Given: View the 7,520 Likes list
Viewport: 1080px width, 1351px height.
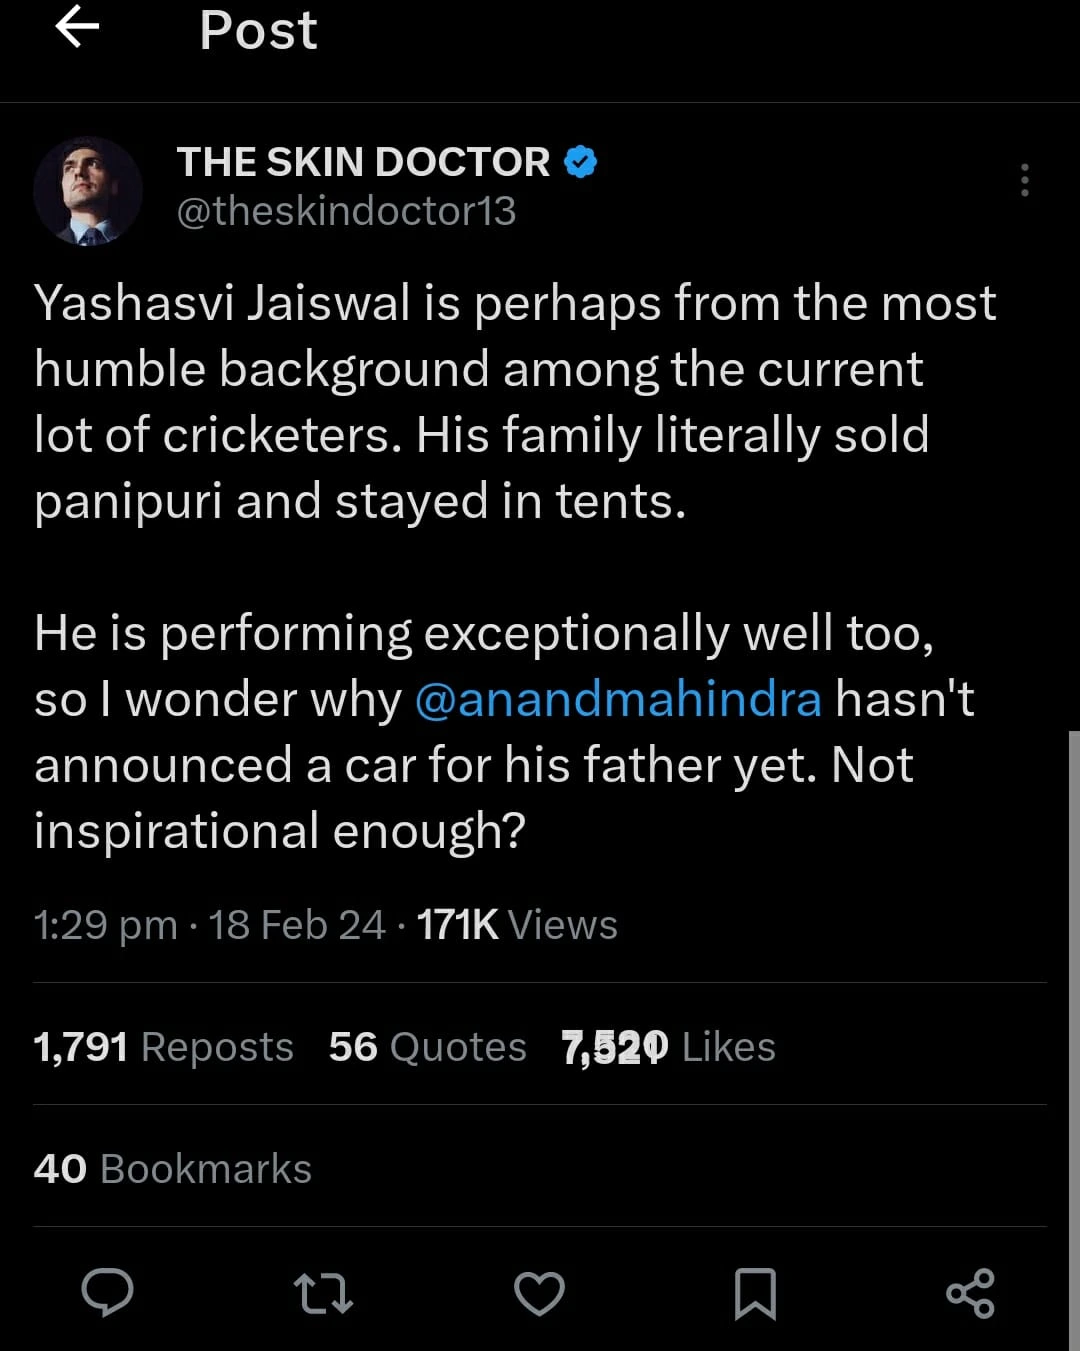Looking at the screenshot, I should [668, 1047].
